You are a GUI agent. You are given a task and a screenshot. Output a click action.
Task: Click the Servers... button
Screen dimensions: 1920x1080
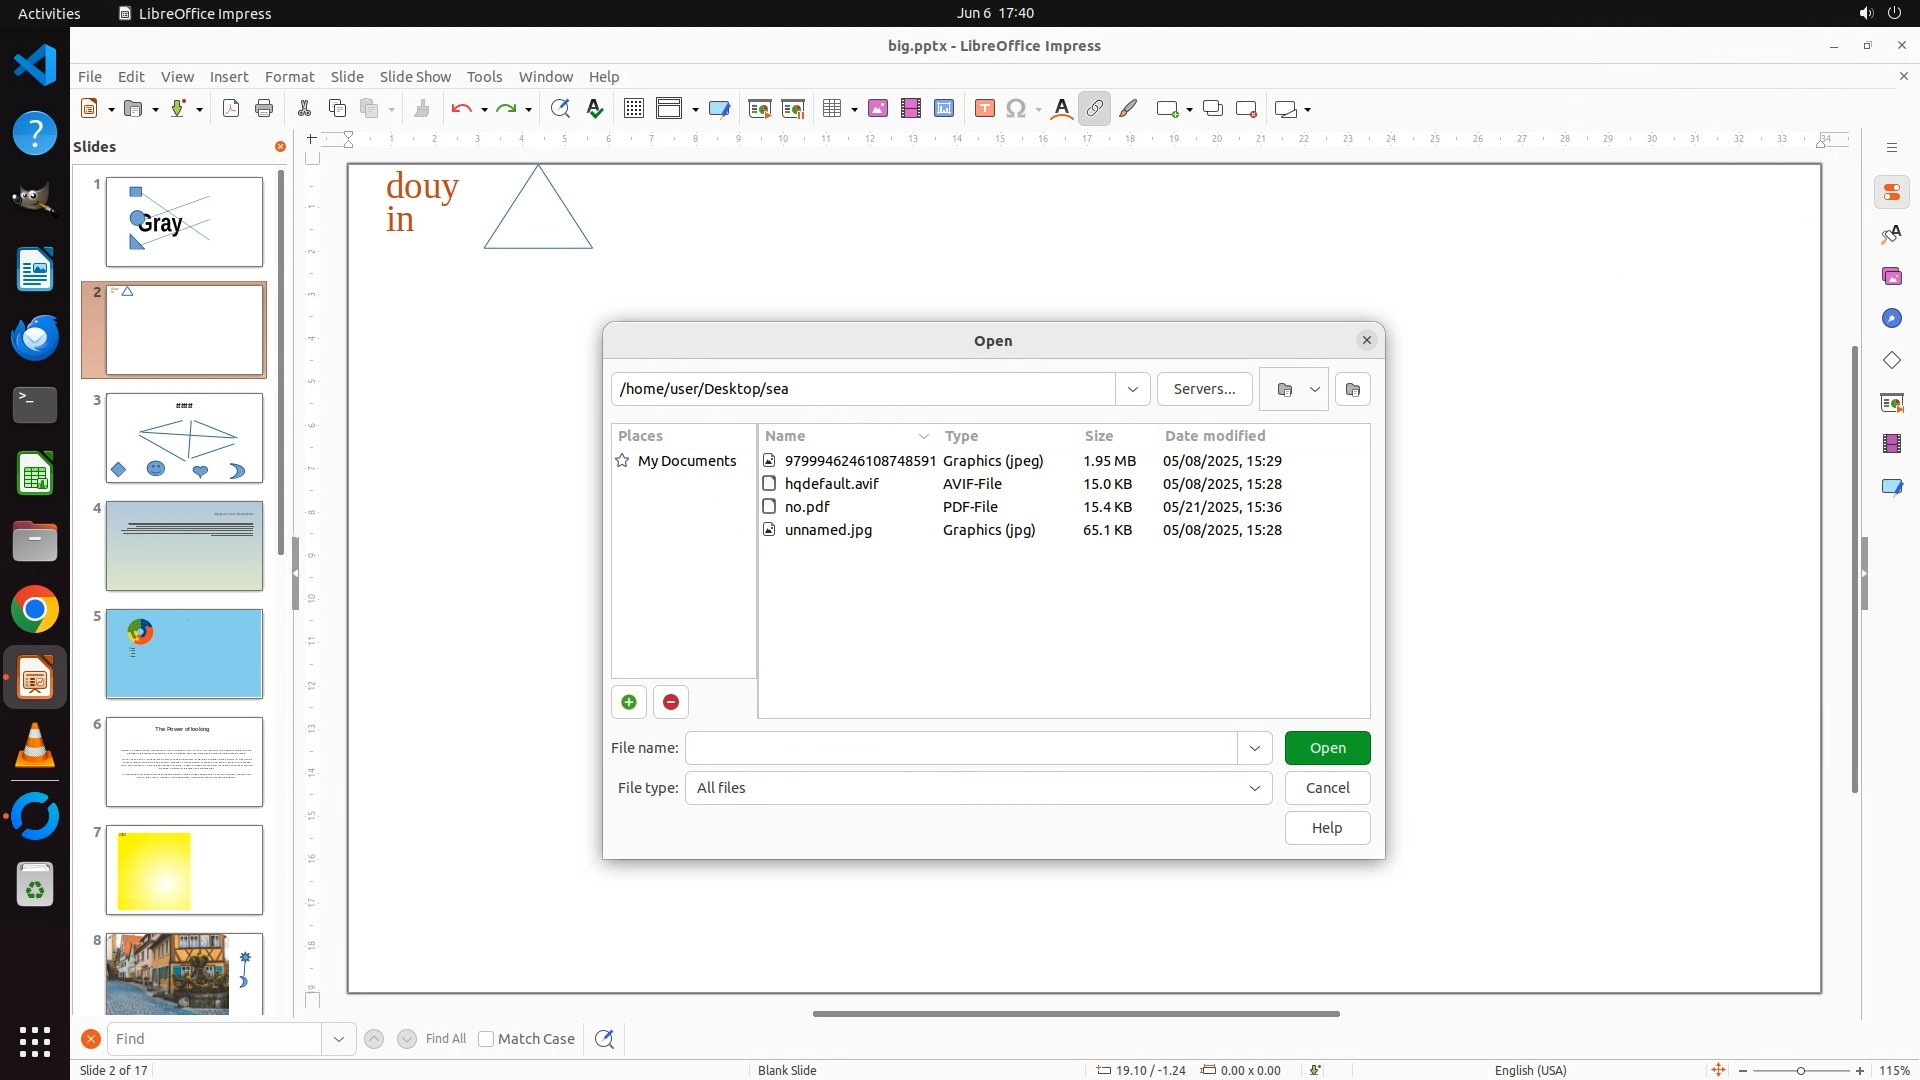click(x=1204, y=389)
